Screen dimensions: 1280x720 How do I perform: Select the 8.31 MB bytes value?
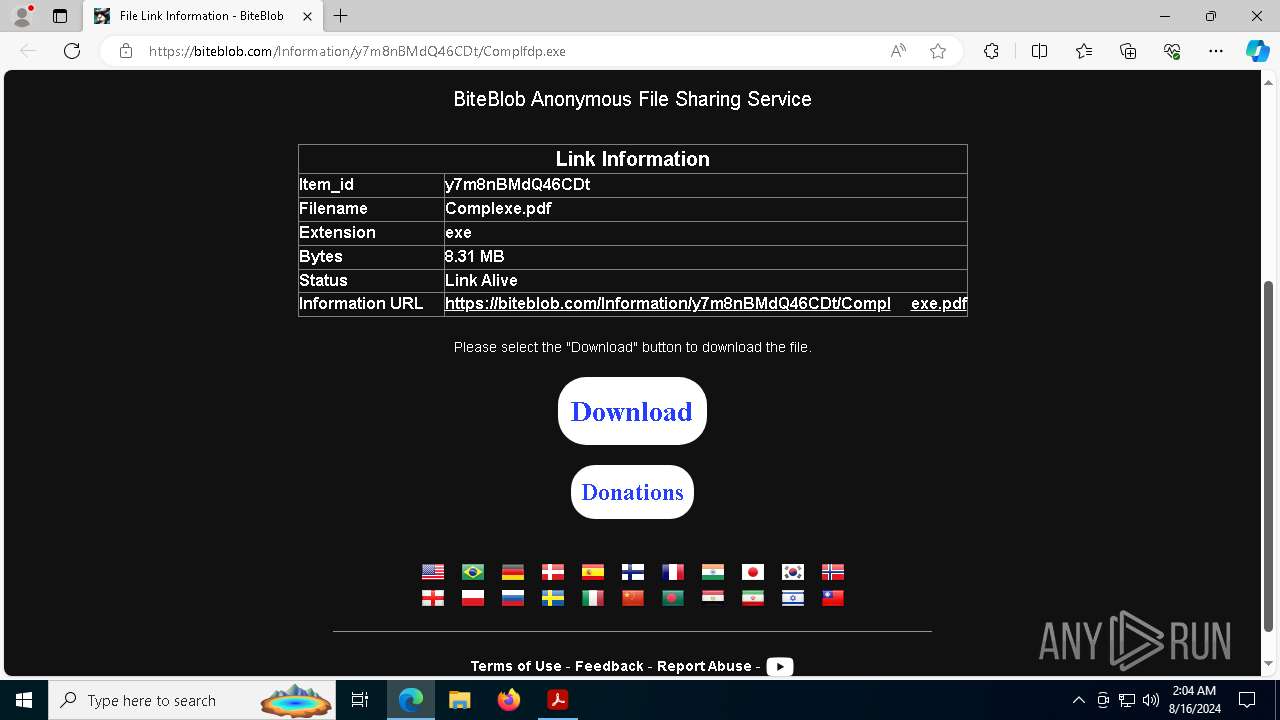pos(474,257)
